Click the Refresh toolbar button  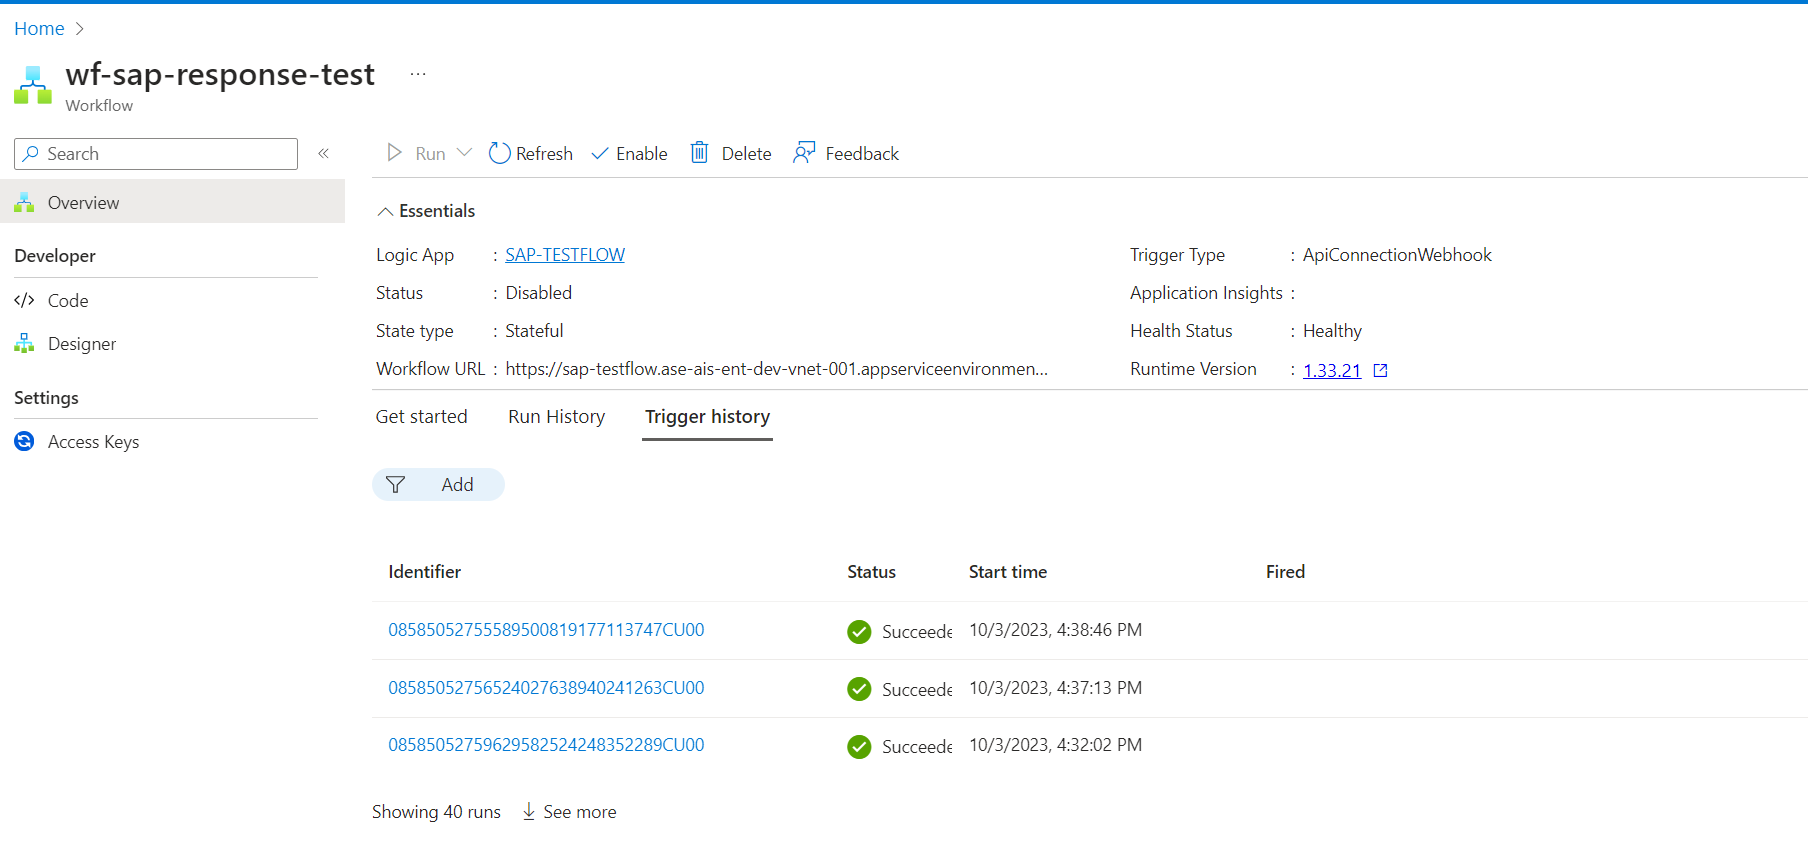[x=530, y=153]
